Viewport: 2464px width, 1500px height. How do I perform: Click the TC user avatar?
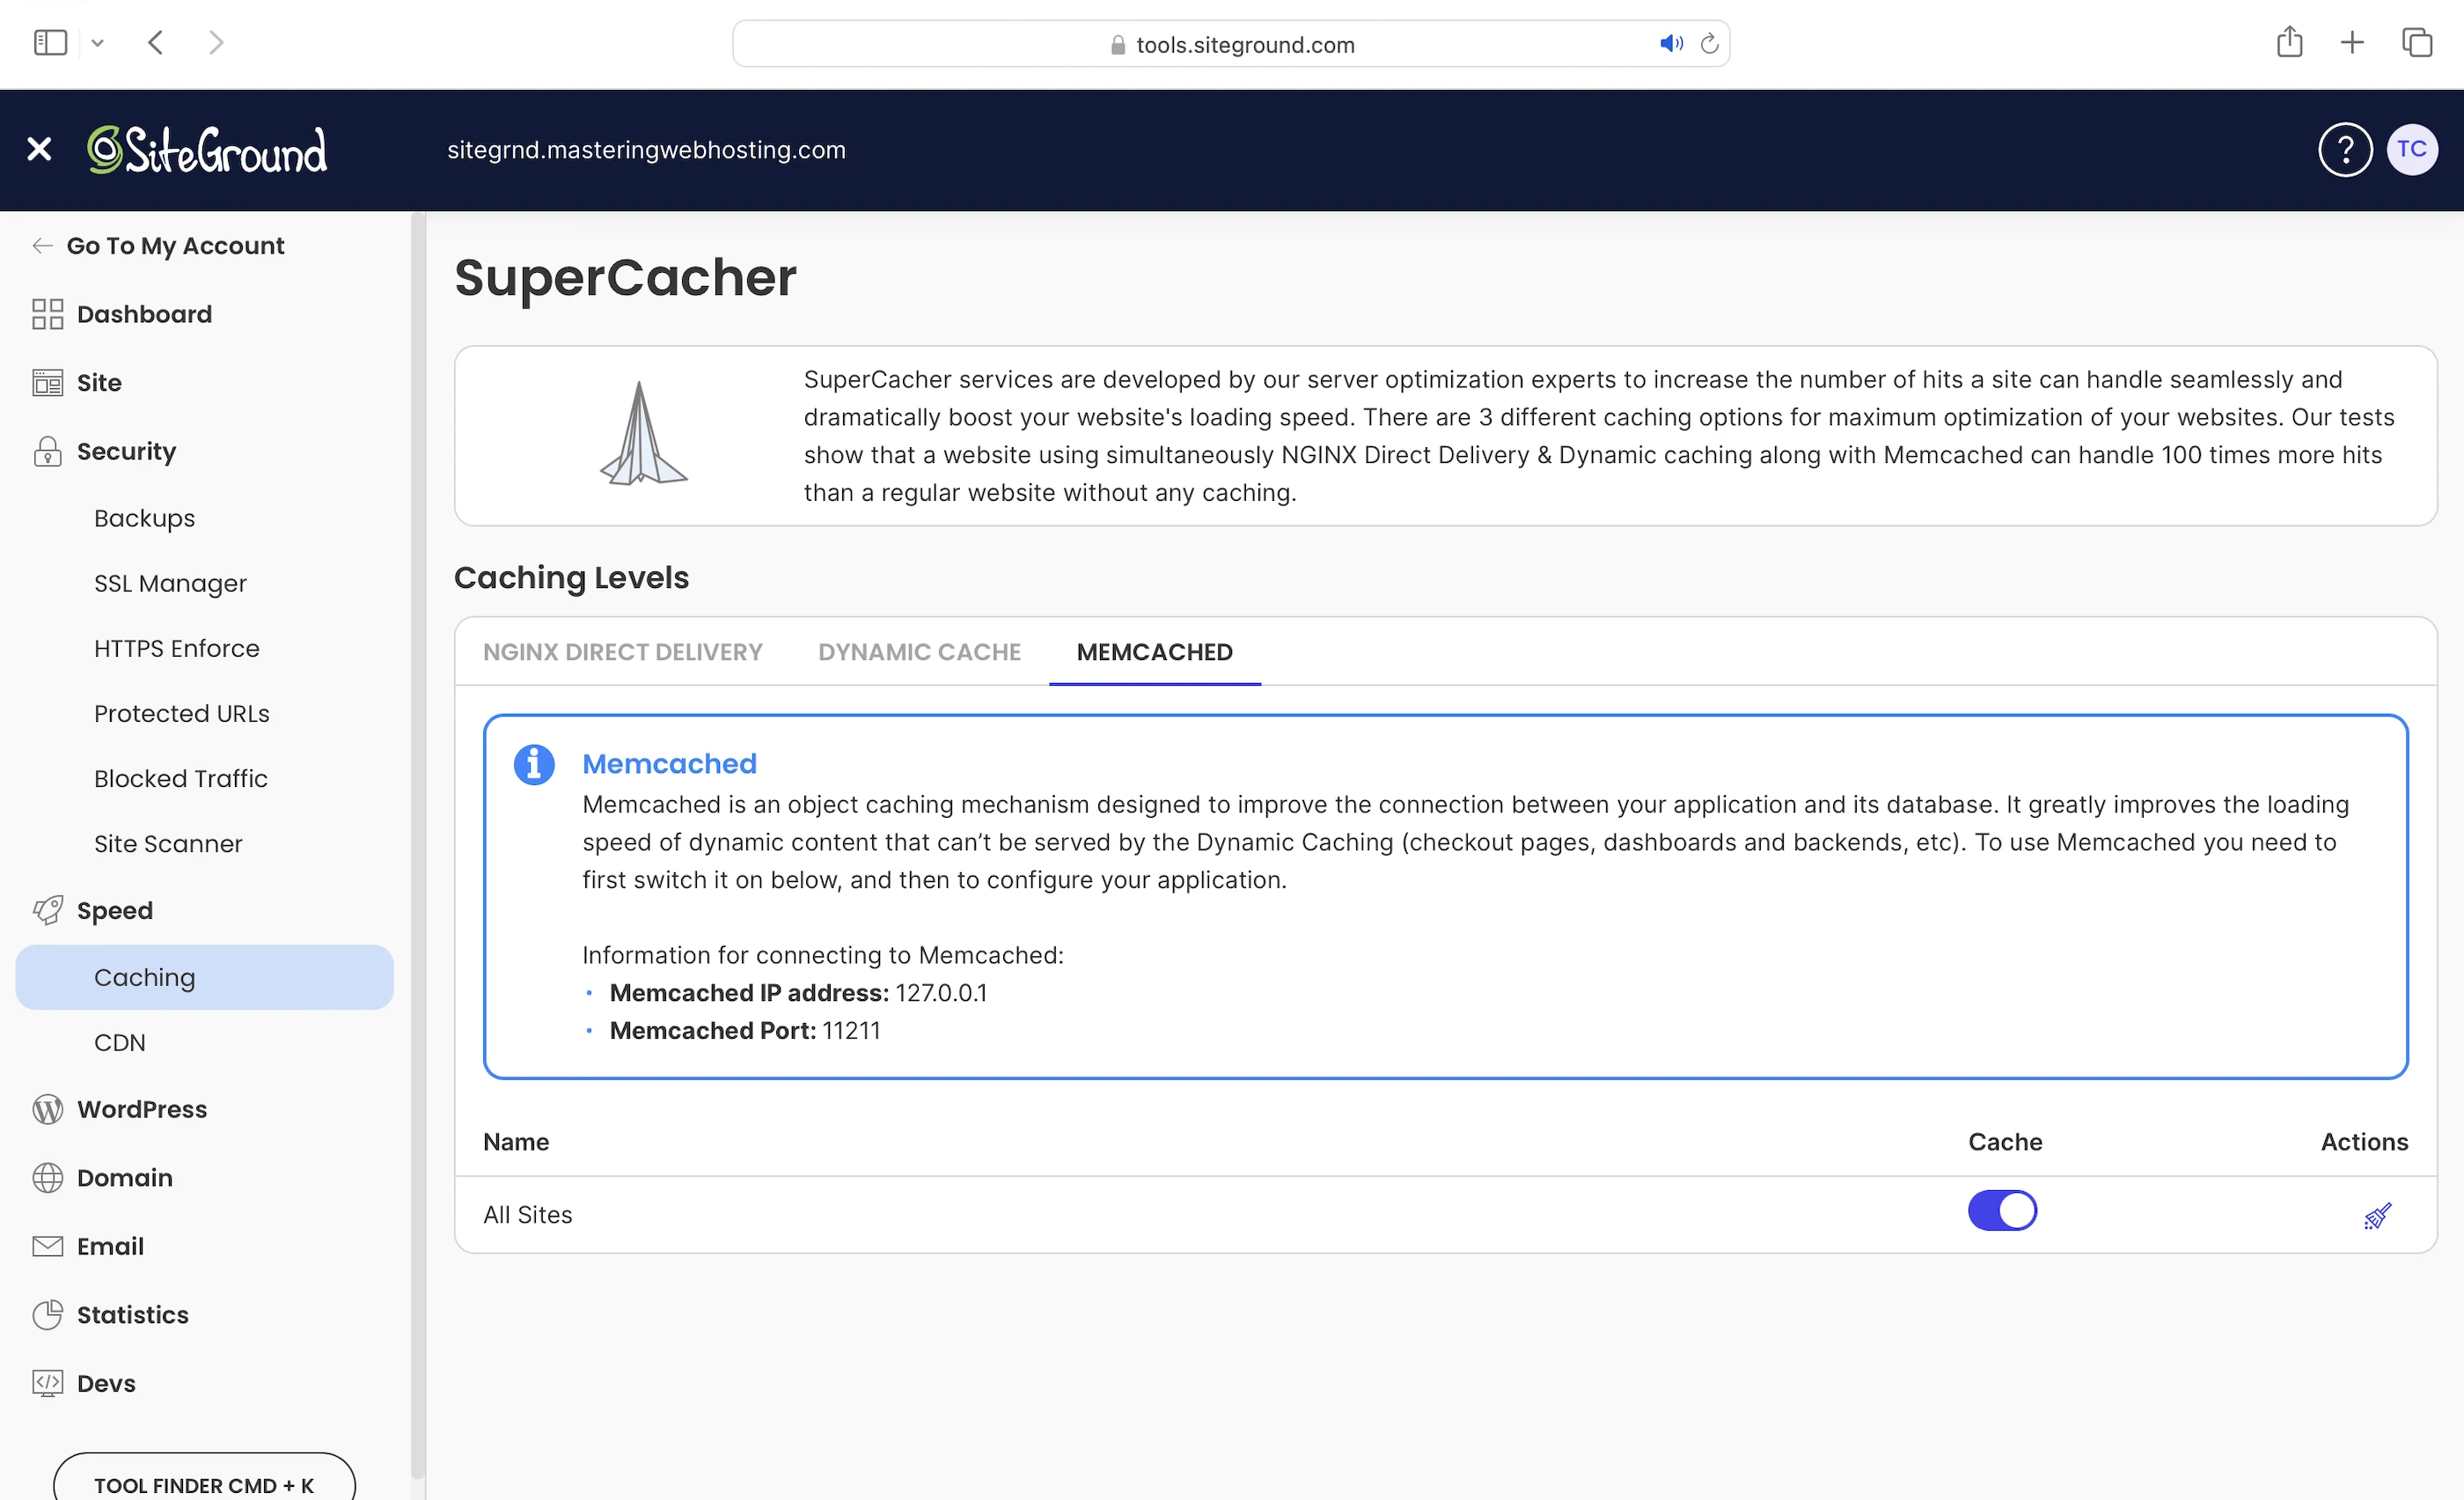coord(2411,150)
